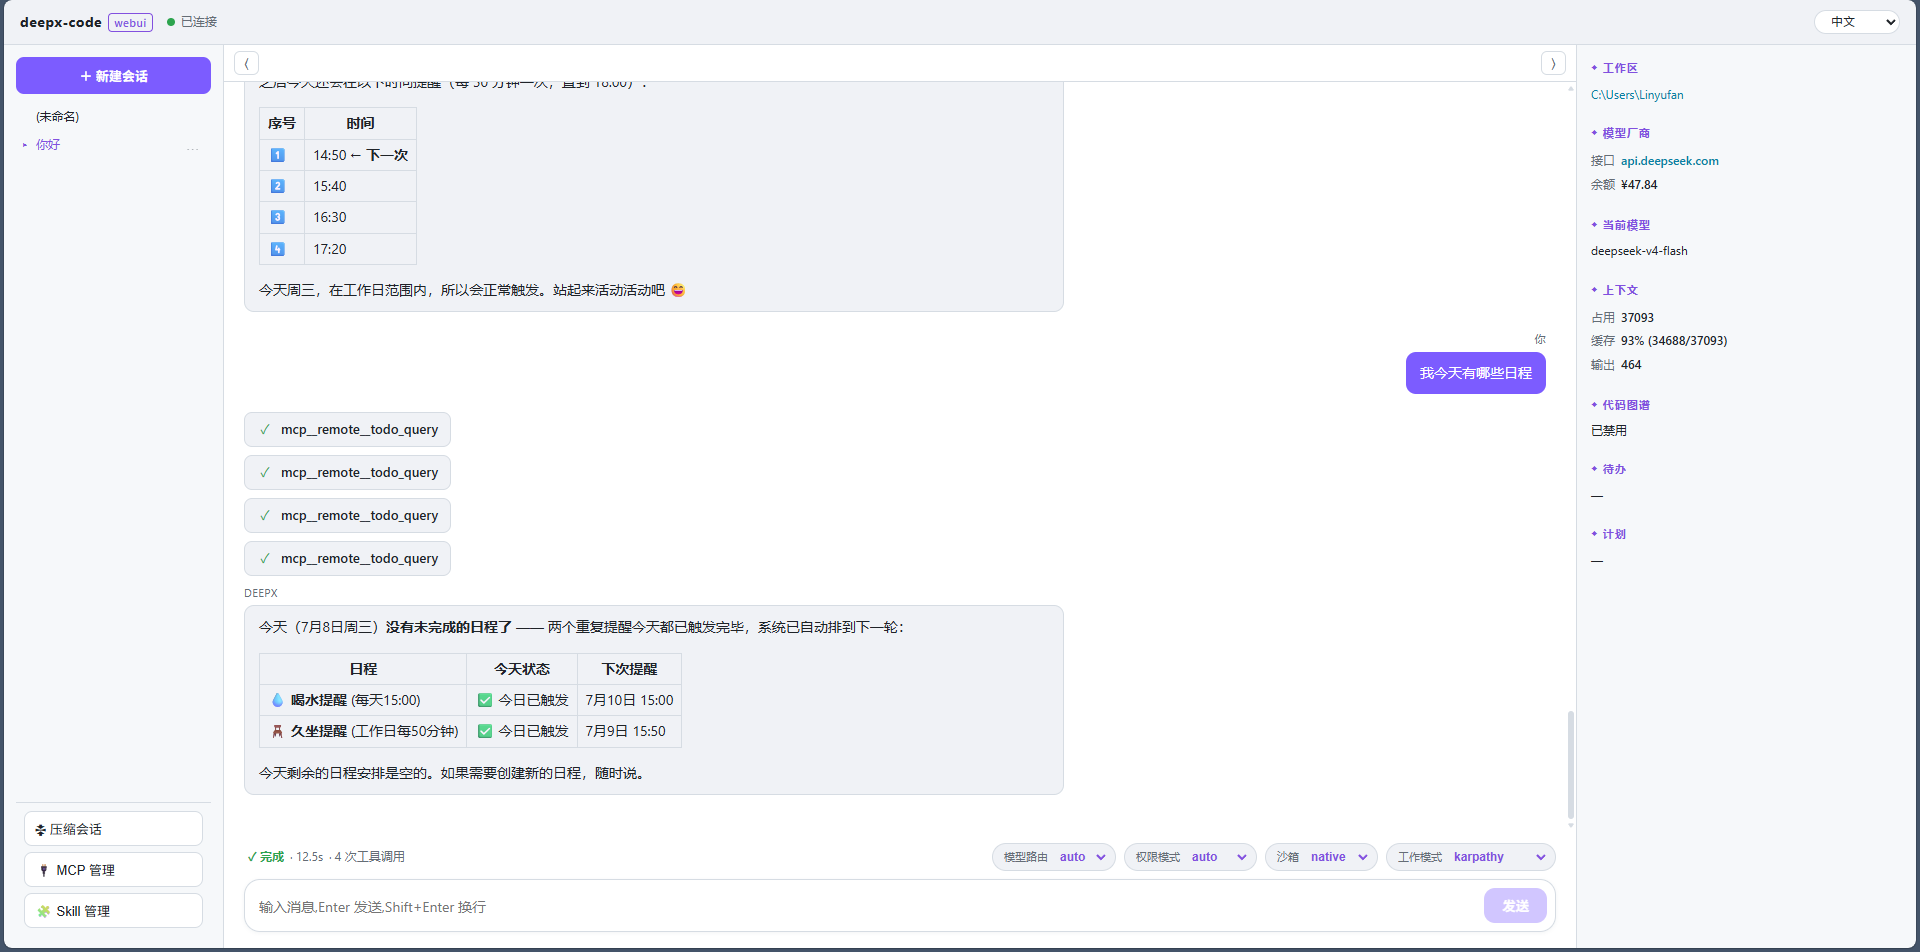The image size is (1920, 952).
Task: Collapse the left sidebar with the chevron button
Action: [x=246, y=63]
